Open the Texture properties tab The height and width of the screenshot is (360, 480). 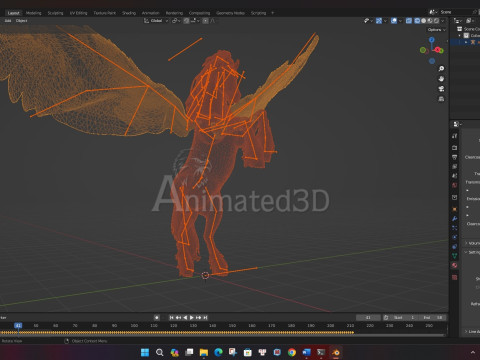coord(455,277)
